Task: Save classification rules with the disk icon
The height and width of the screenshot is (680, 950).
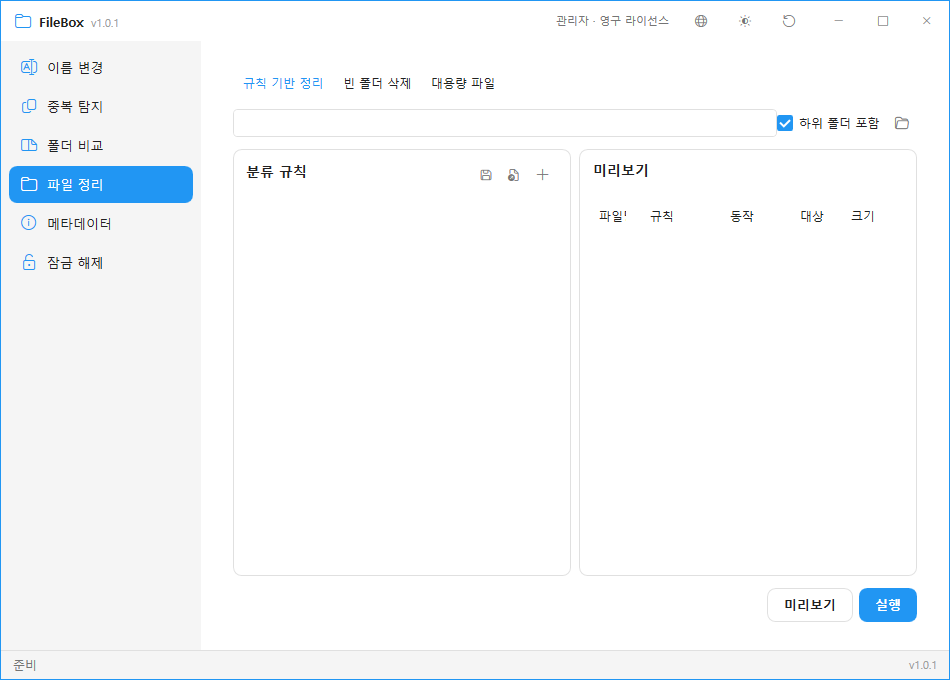Action: click(x=486, y=175)
